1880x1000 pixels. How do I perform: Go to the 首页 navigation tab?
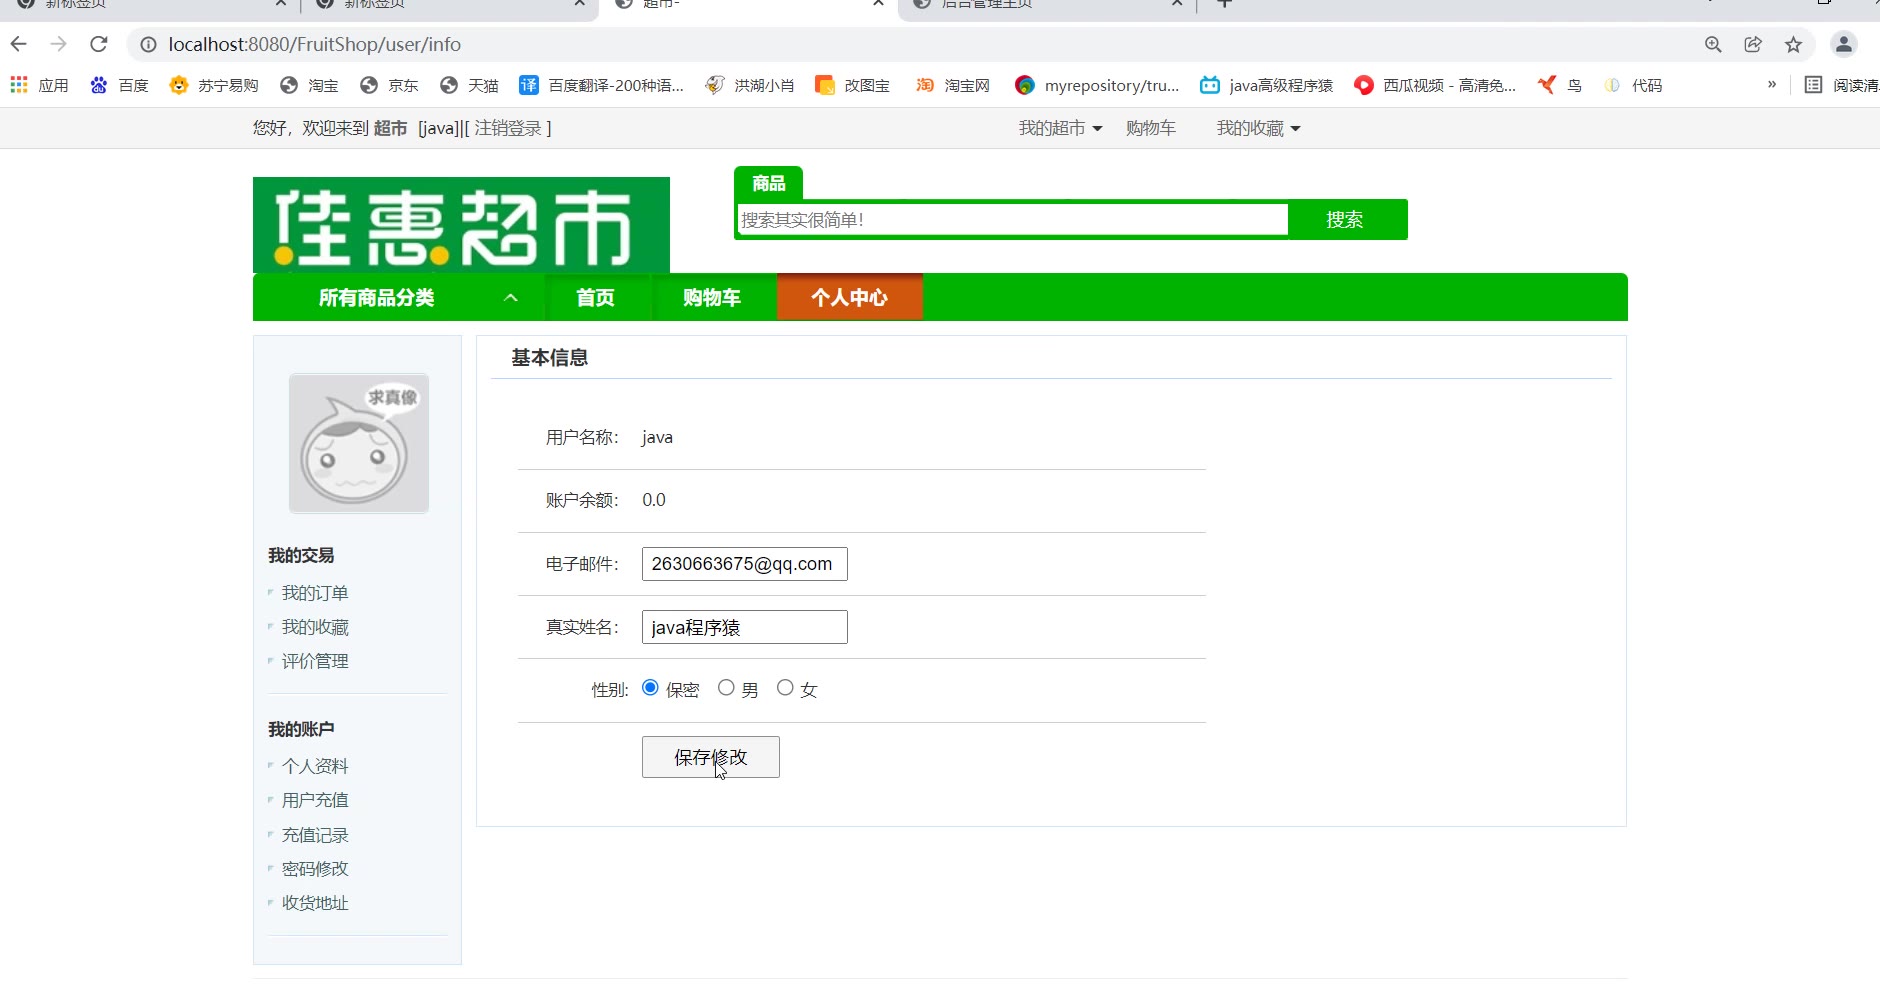pos(595,297)
